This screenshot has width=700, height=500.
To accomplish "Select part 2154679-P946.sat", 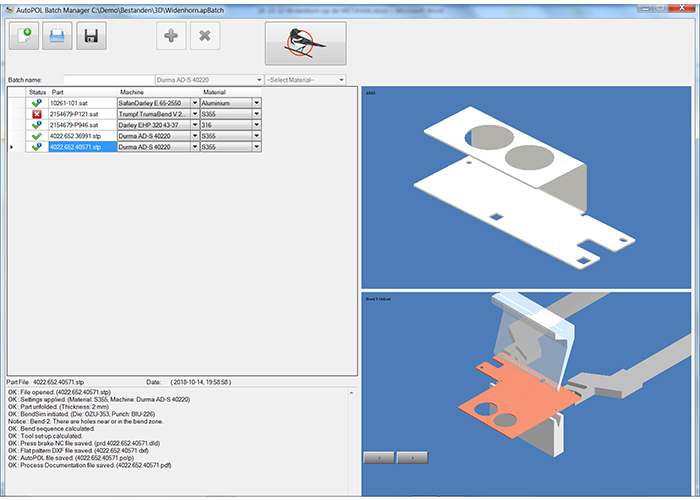I will [x=83, y=125].
